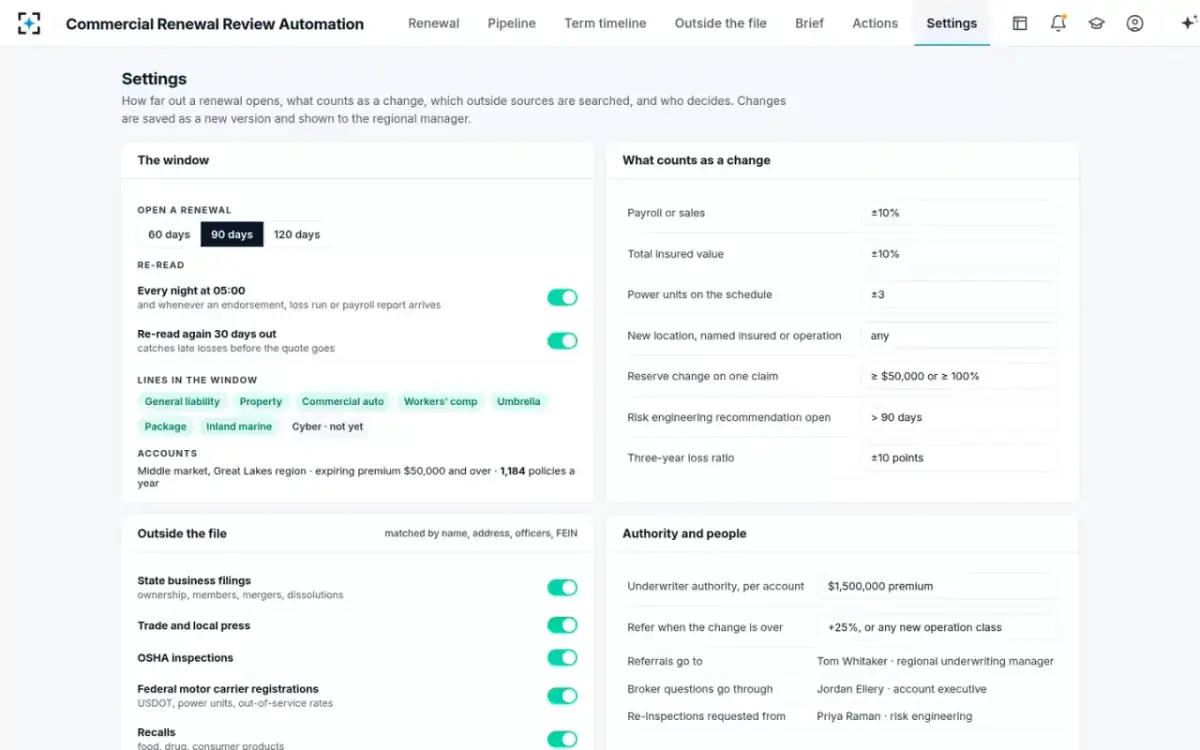The image size is (1200, 750).
Task: Toggle Trade and local press source
Action: 562,625
